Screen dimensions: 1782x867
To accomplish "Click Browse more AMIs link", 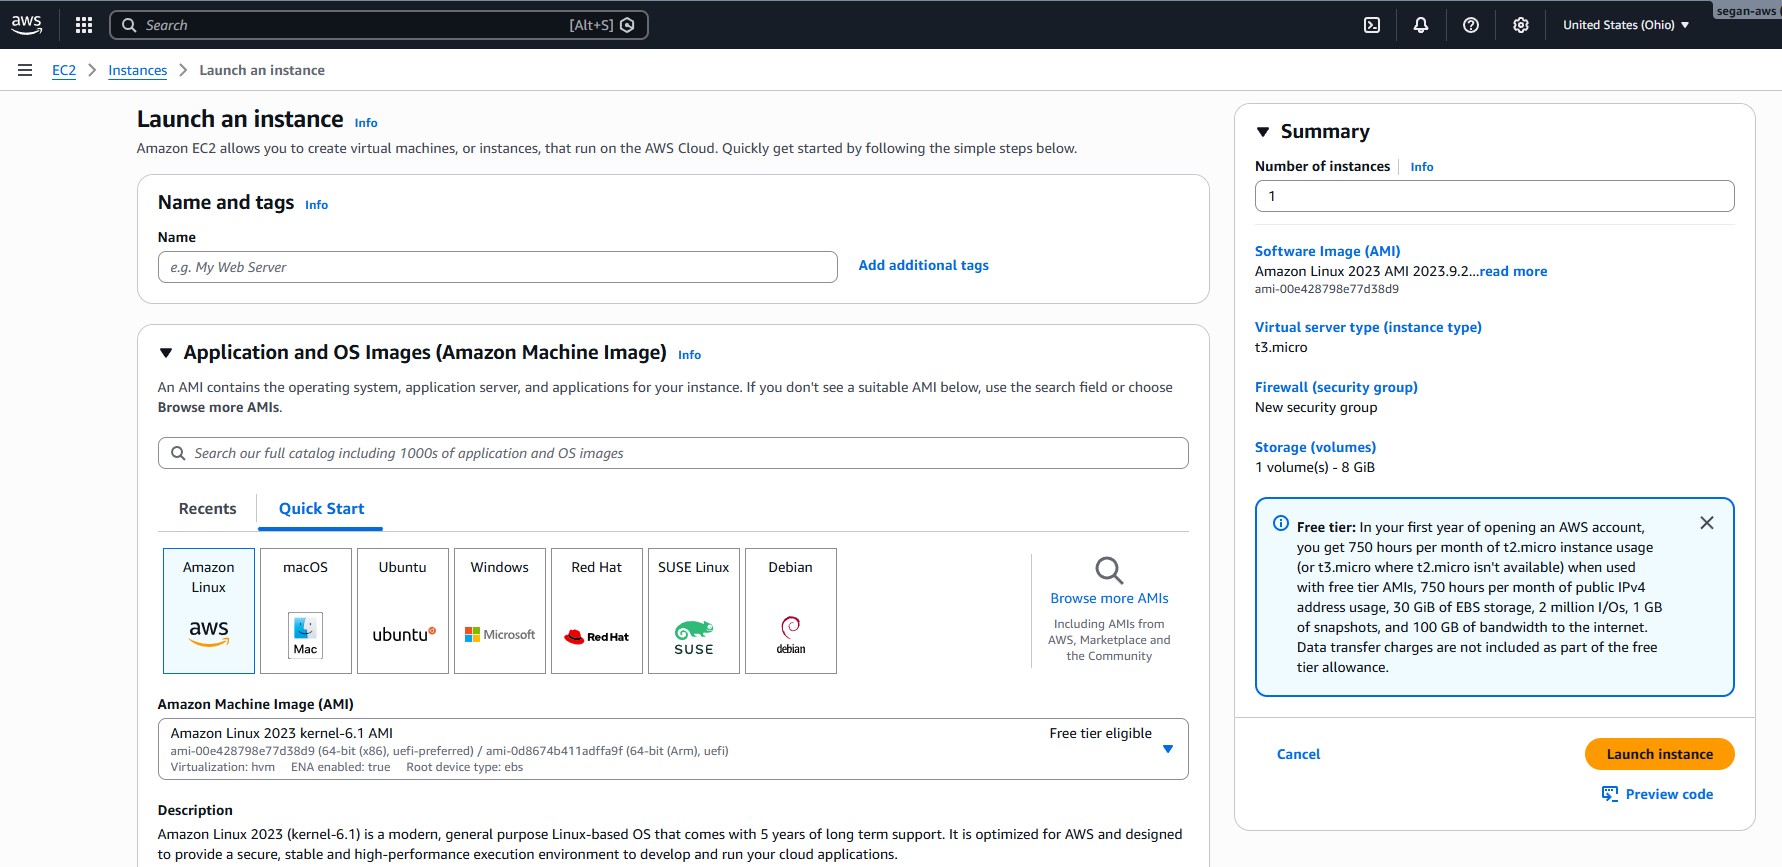I will (x=1109, y=598).
